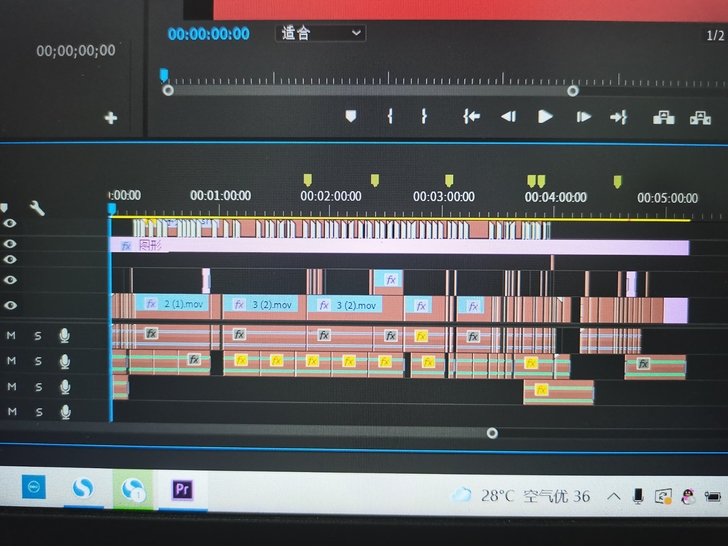Solo the bottom audio track

point(38,411)
